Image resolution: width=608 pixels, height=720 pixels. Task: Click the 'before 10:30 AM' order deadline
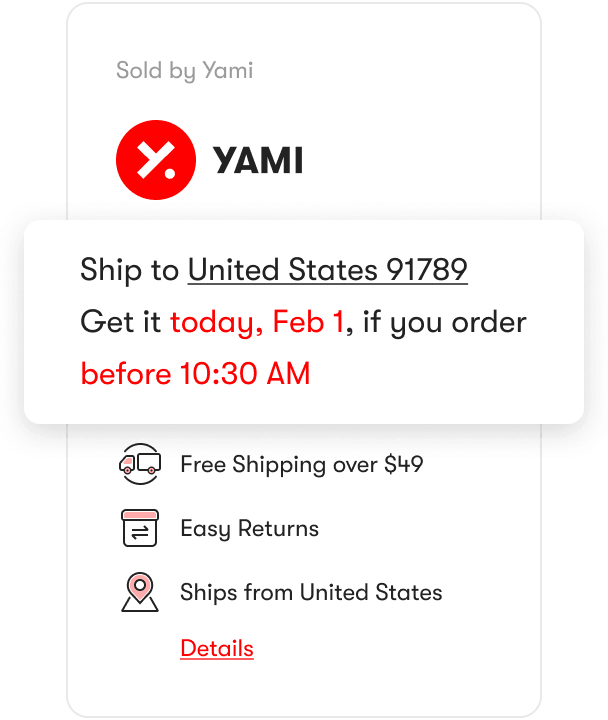196,373
